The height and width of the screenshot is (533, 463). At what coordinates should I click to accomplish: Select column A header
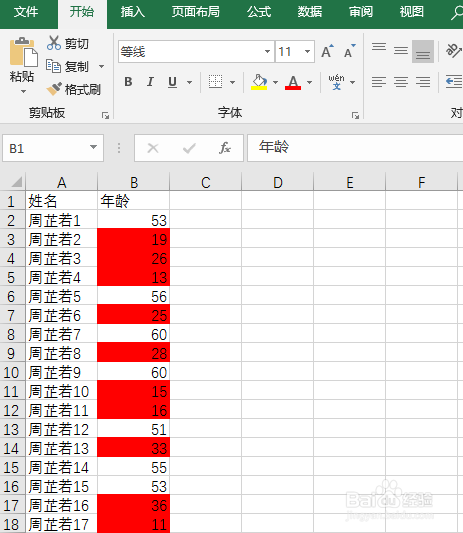click(x=62, y=183)
